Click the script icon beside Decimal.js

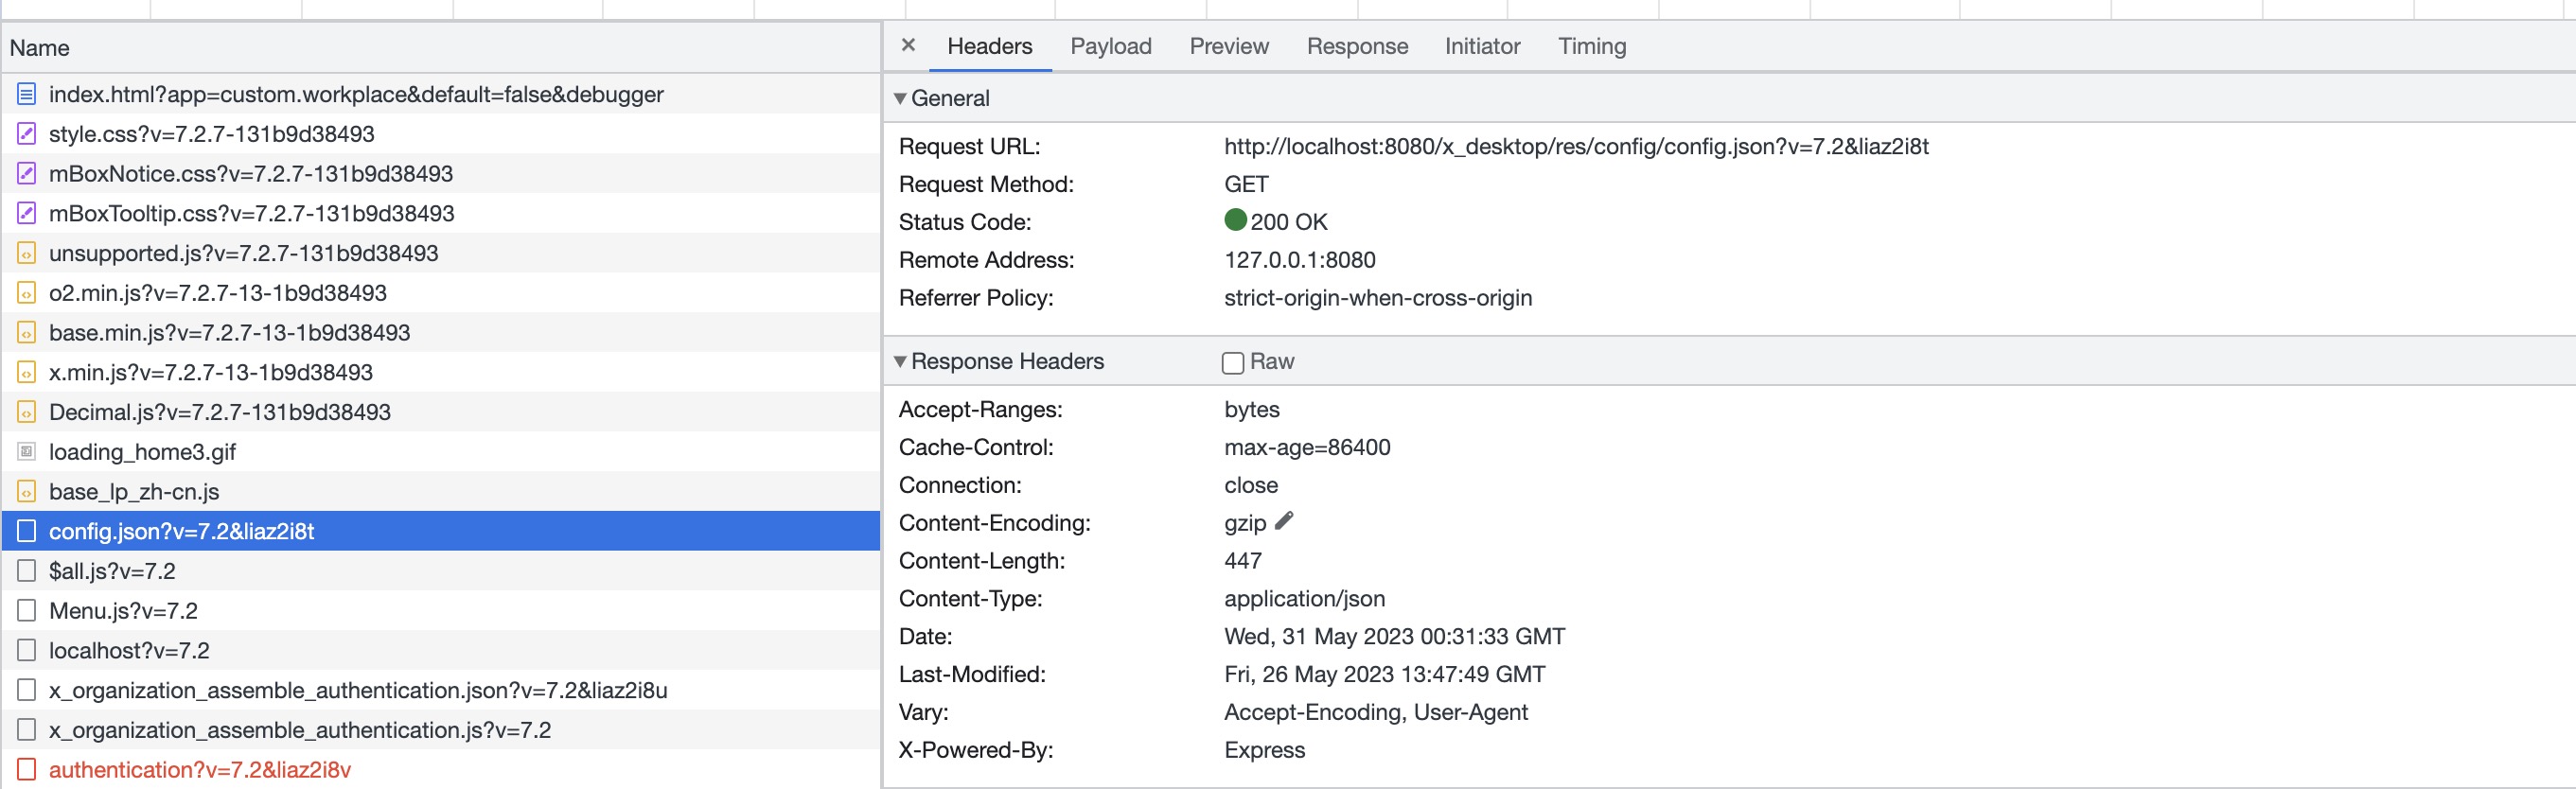(x=27, y=412)
